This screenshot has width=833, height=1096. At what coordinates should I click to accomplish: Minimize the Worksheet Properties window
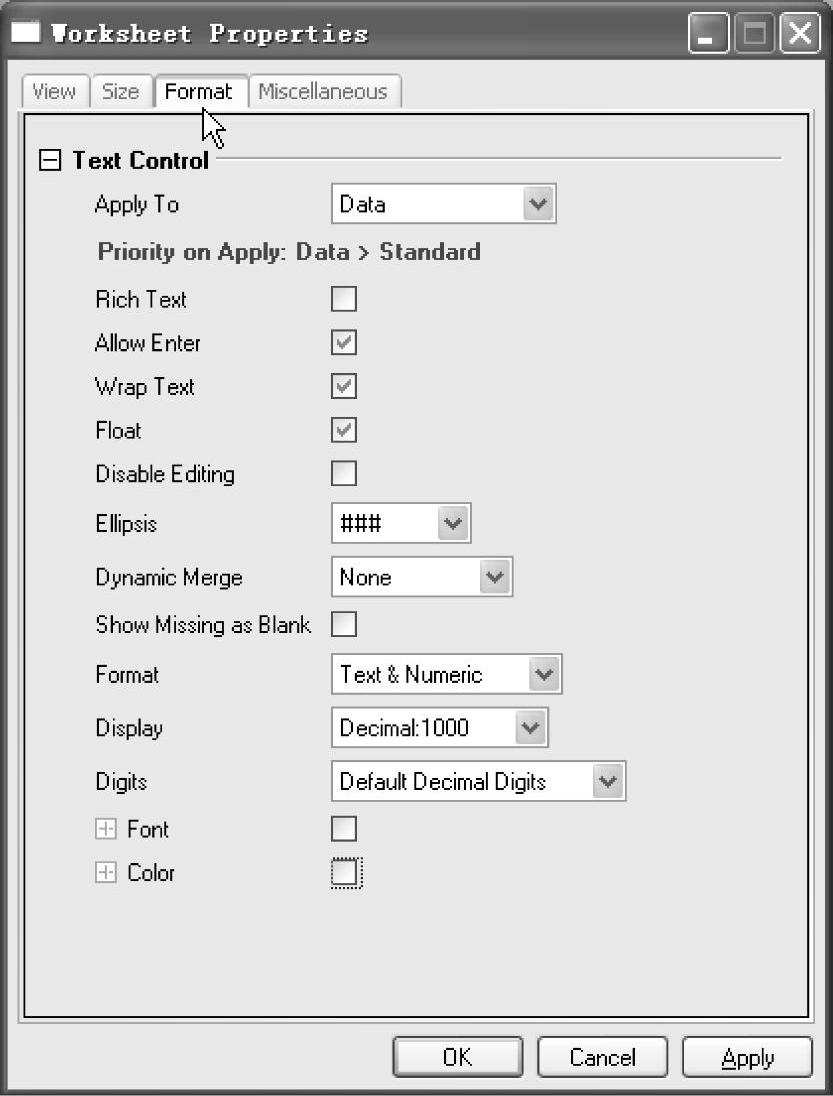(709, 32)
